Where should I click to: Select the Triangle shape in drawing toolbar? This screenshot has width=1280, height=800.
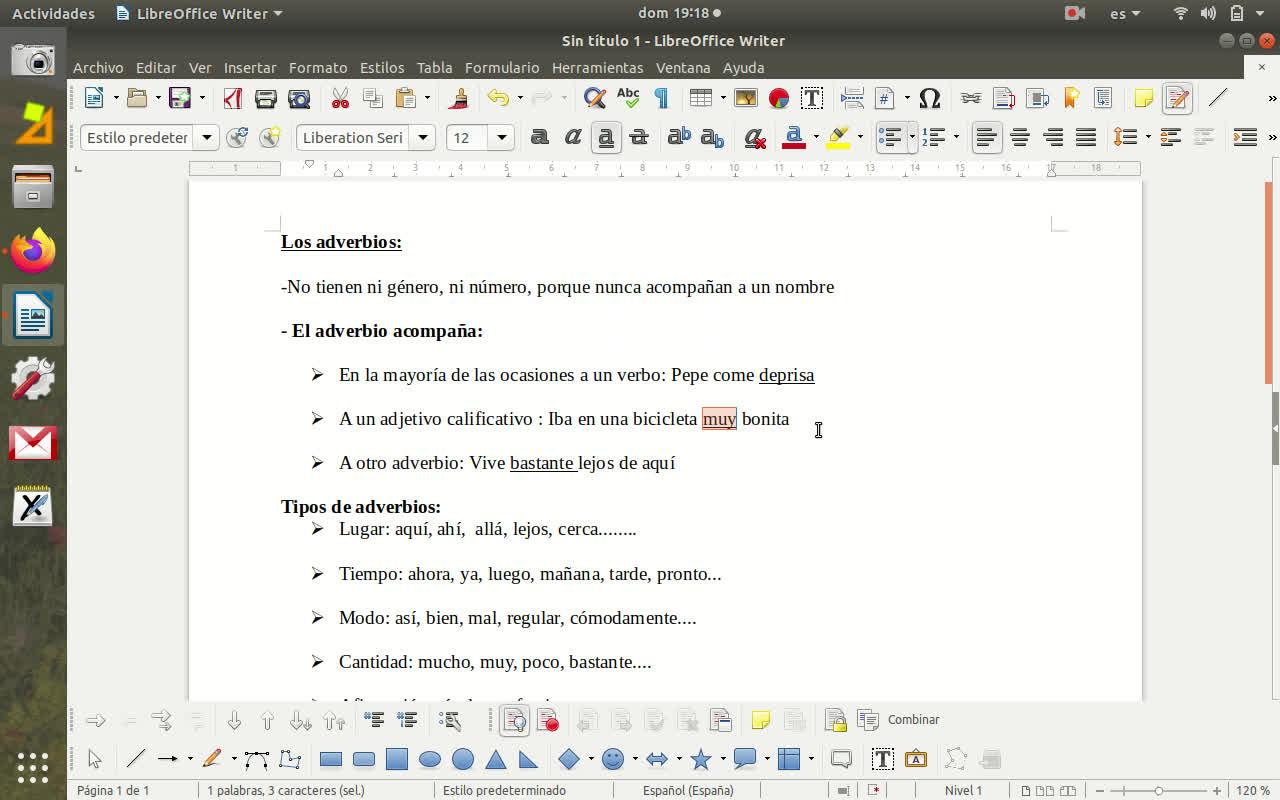click(495, 760)
